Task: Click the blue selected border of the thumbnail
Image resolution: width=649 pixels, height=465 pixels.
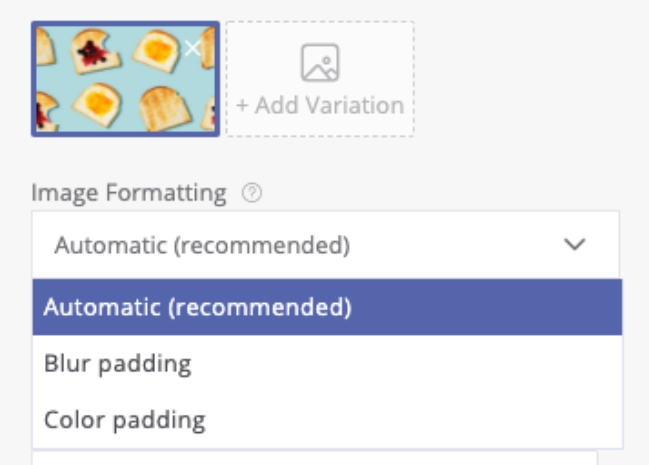Action: pos(125,25)
